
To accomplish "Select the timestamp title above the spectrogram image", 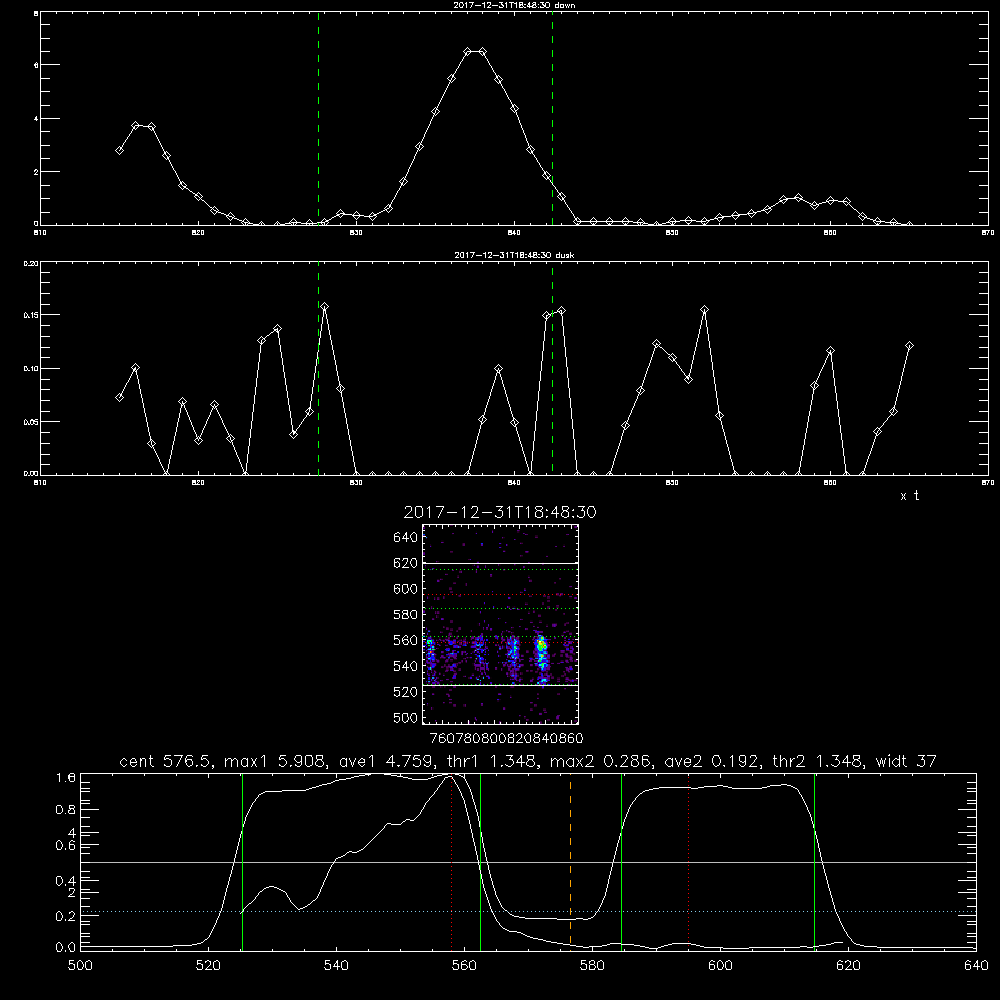I will tap(500, 512).
